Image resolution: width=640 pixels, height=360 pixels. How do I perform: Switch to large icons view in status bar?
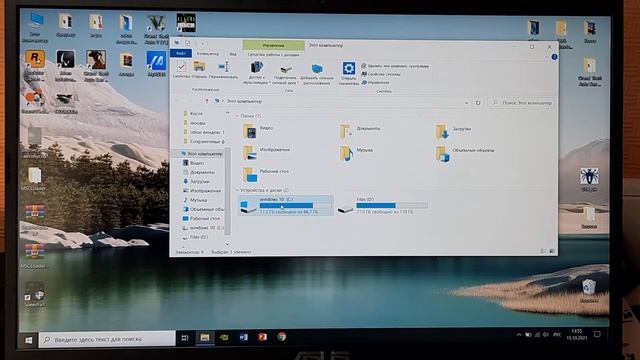pos(551,251)
